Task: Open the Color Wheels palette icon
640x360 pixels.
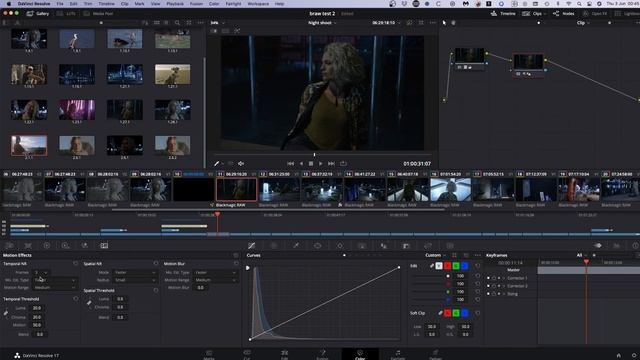Action: 47,245
